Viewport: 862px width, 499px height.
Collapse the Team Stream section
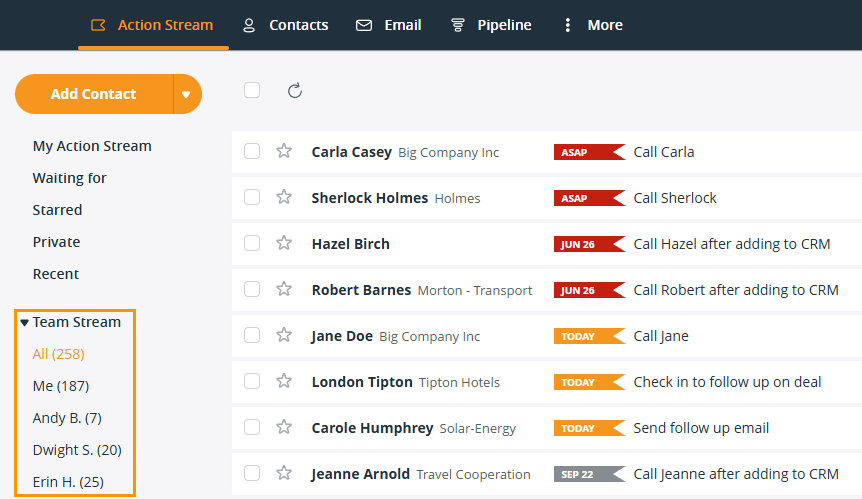[x=25, y=323]
